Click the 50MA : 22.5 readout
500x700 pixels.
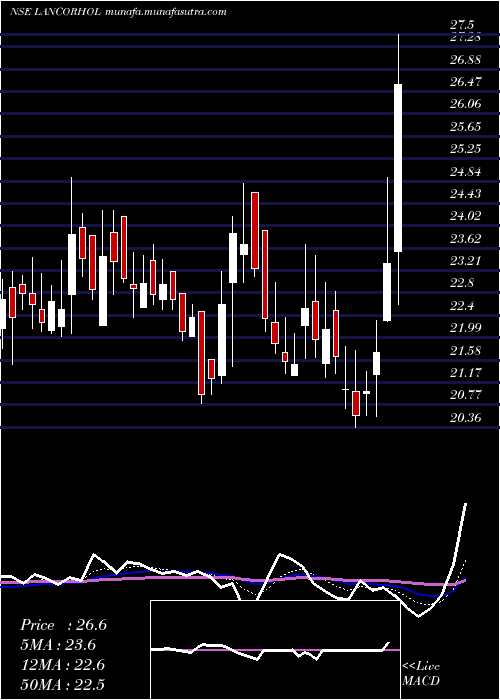(x=62, y=685)
